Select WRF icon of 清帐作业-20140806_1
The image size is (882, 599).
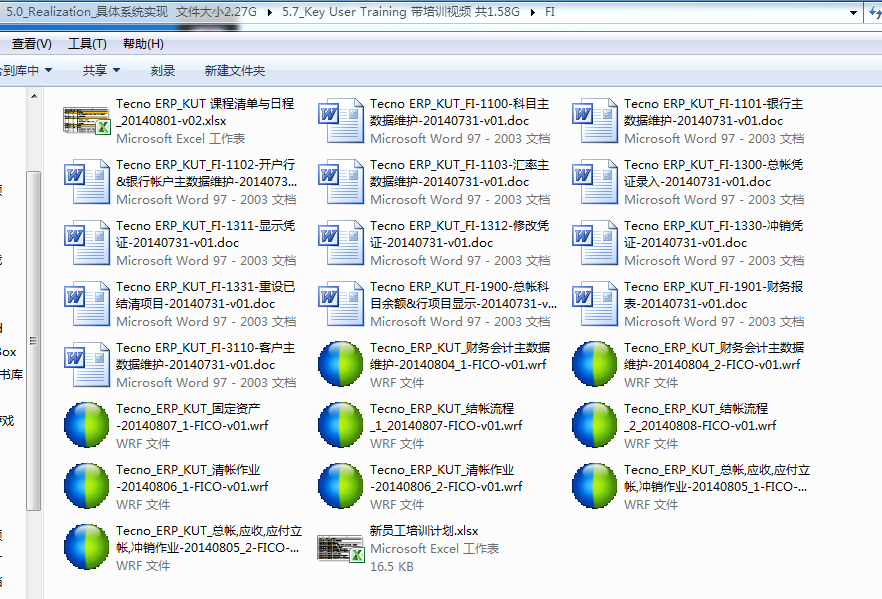(87, 486)
